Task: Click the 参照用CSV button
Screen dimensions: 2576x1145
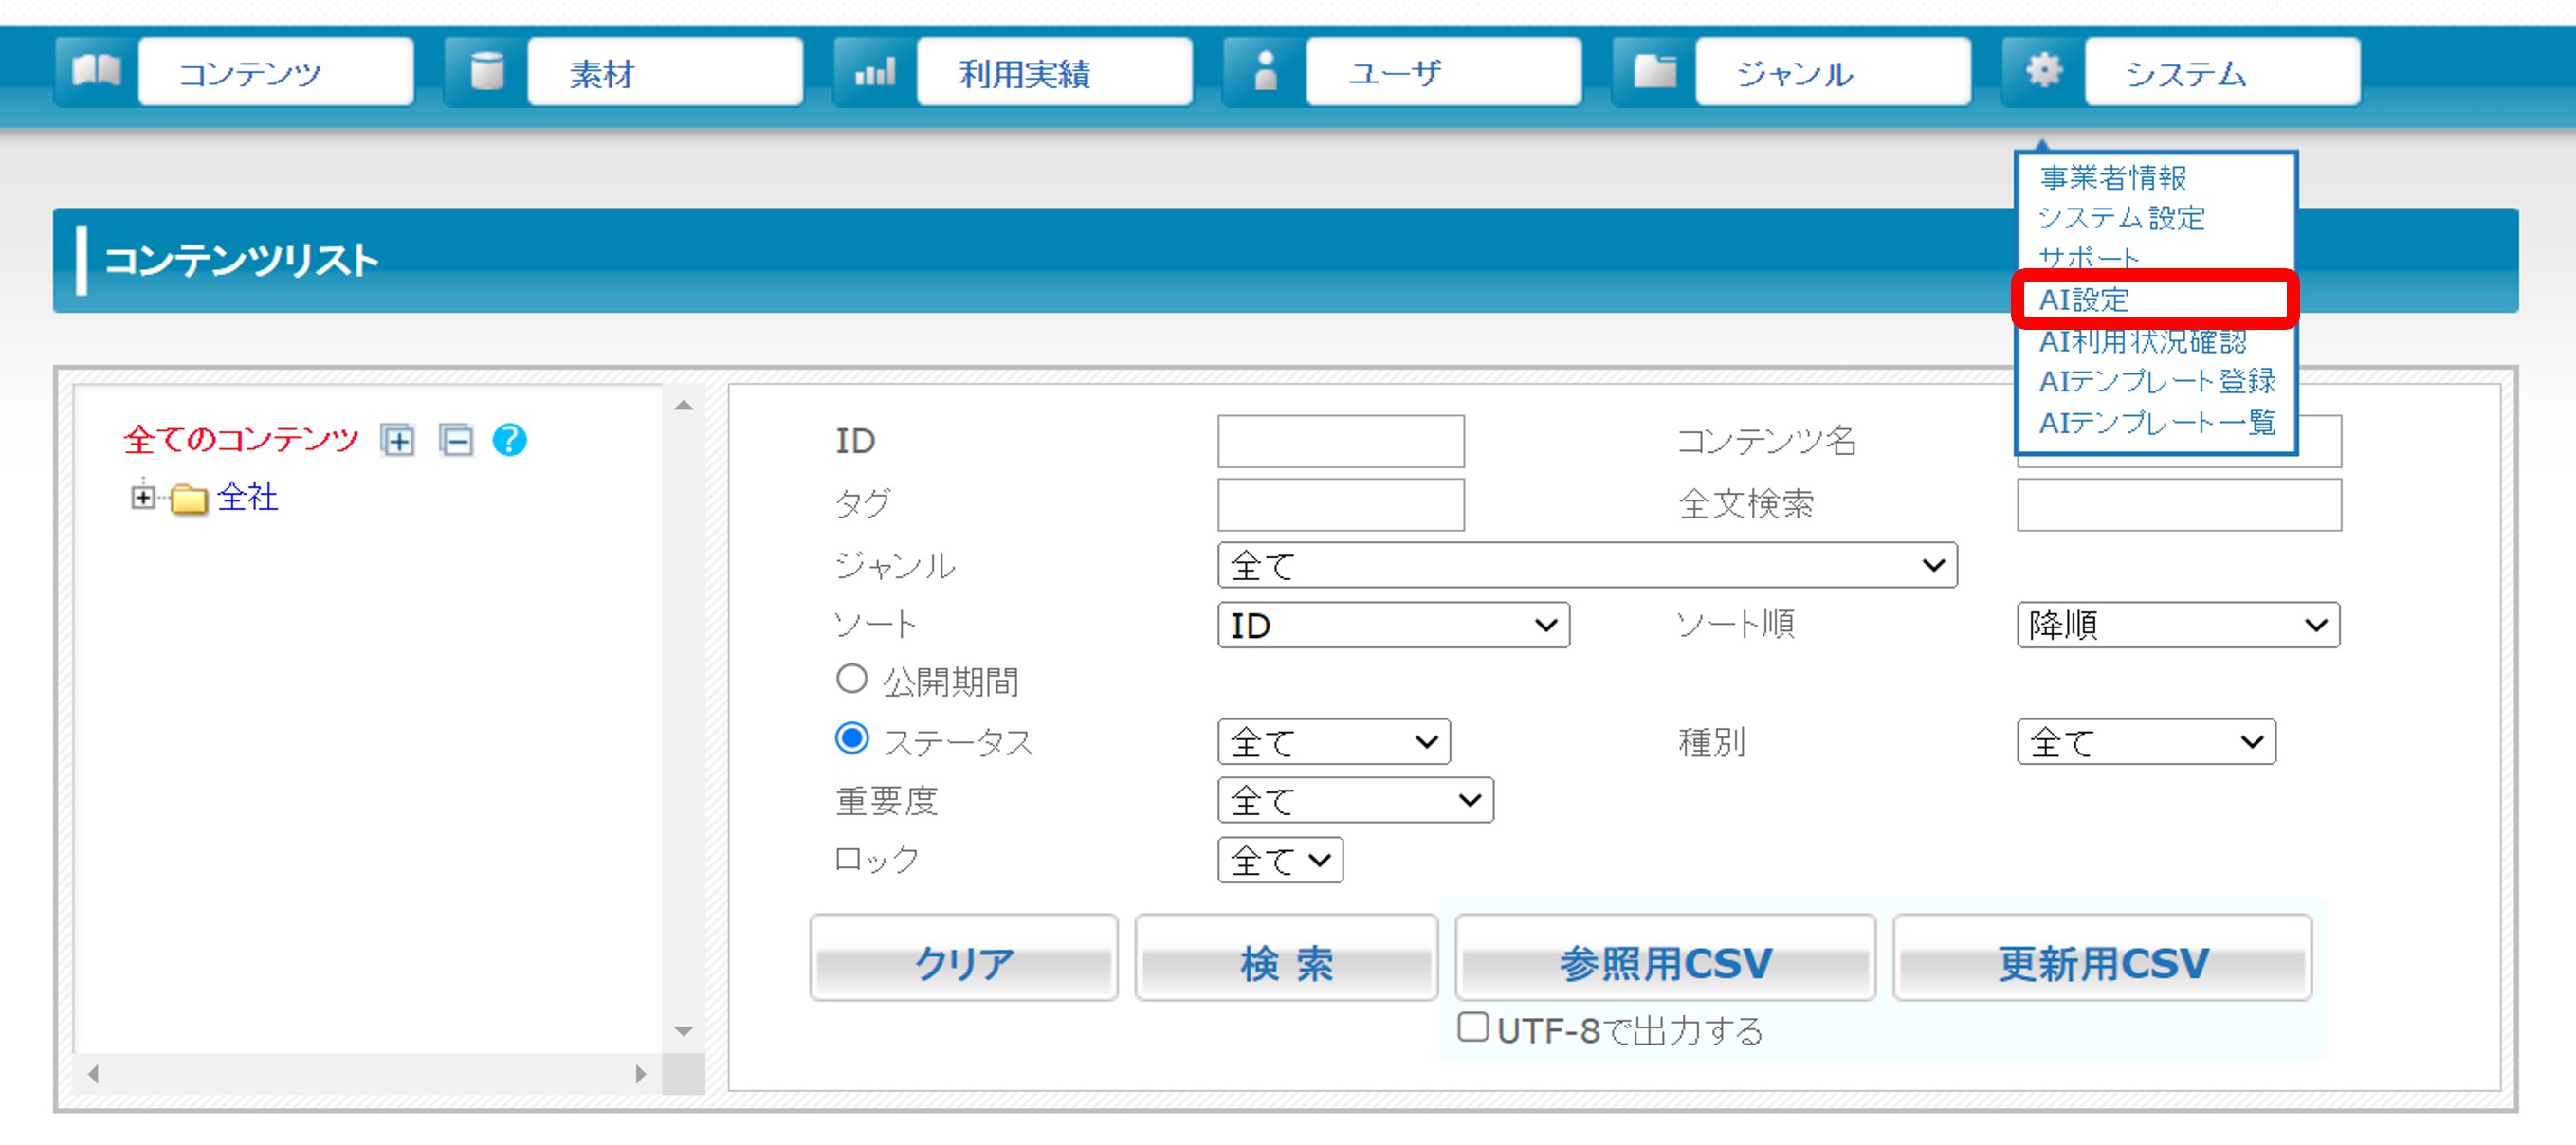Action: (x=1664, y=962)
